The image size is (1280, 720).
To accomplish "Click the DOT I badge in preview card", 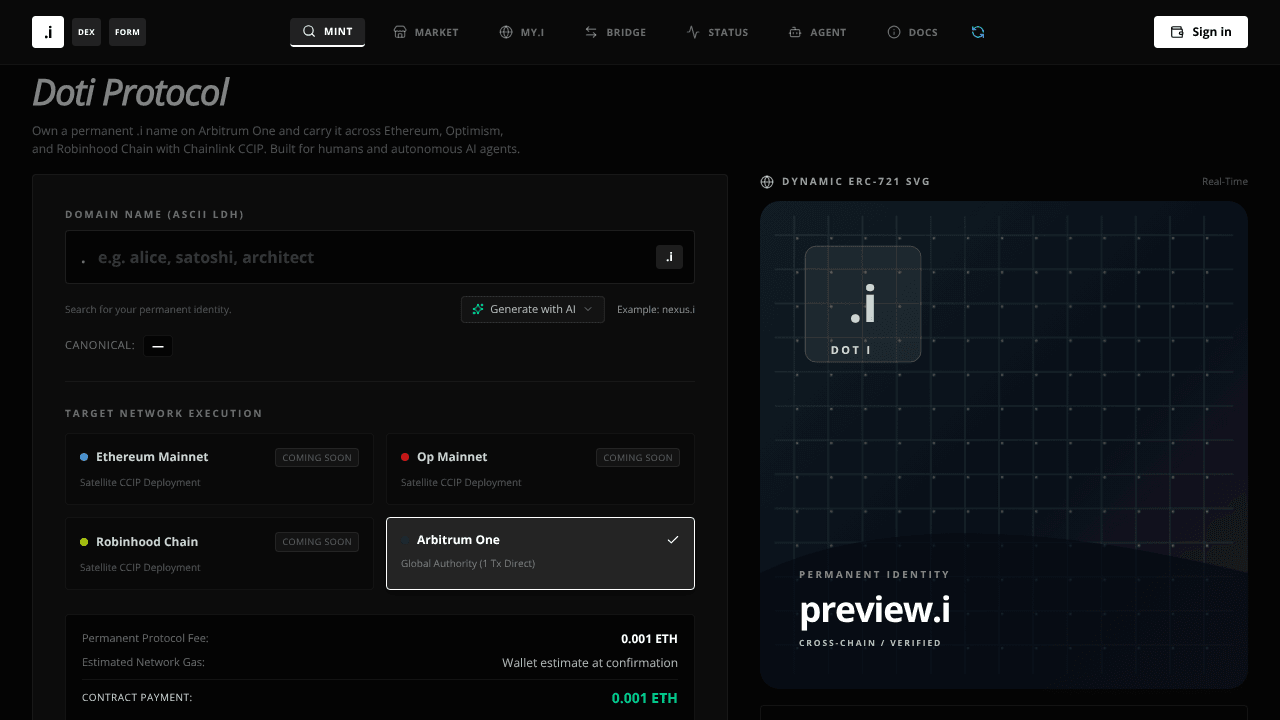I will (863, 304).
